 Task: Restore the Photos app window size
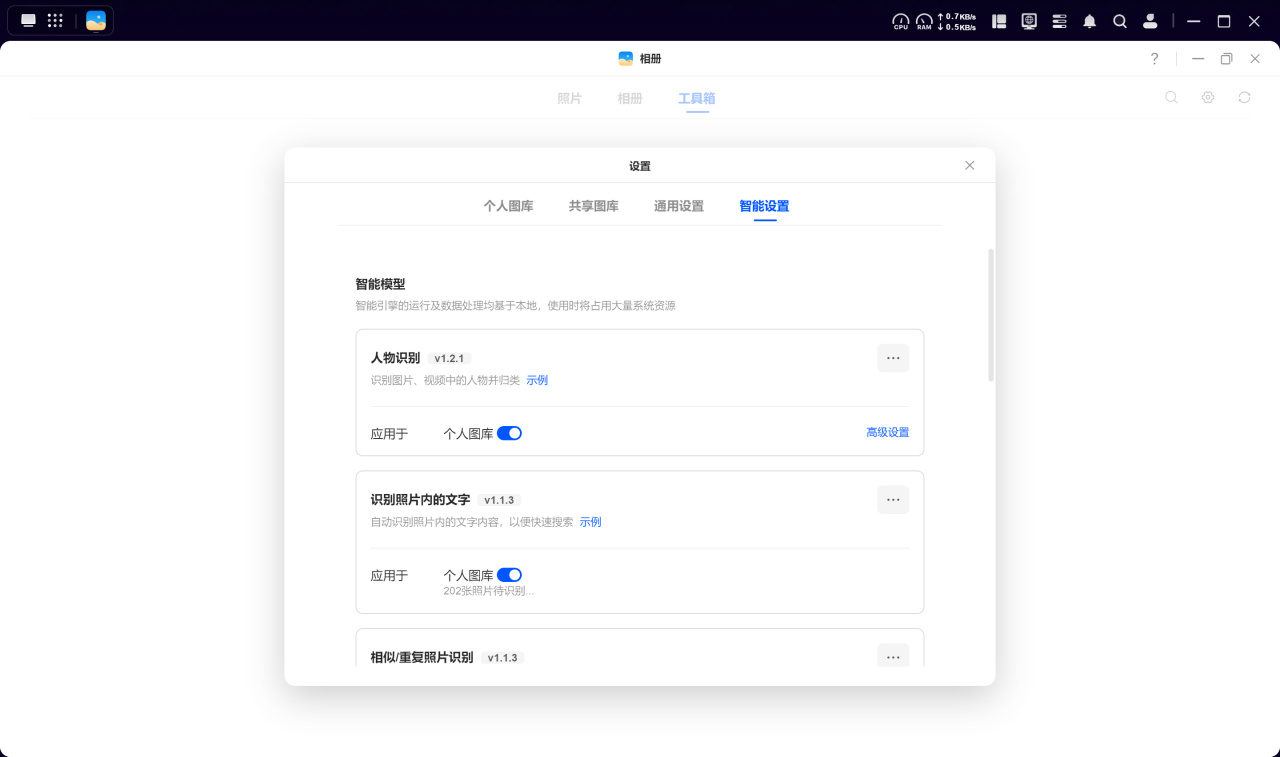tap(1227, 59)
